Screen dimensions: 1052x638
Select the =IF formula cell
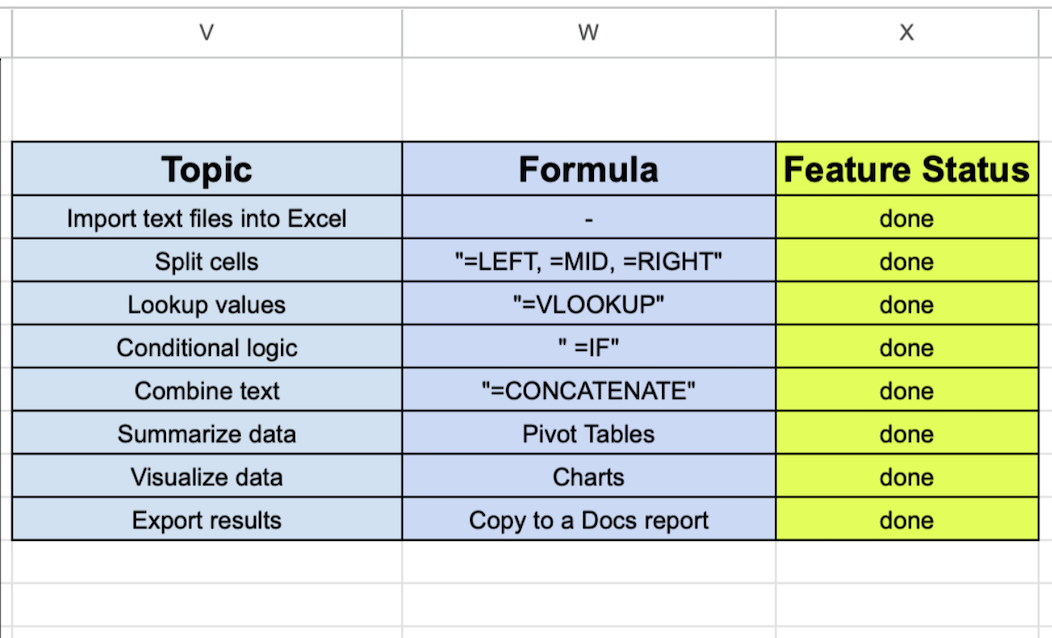[x=588, y=348]
